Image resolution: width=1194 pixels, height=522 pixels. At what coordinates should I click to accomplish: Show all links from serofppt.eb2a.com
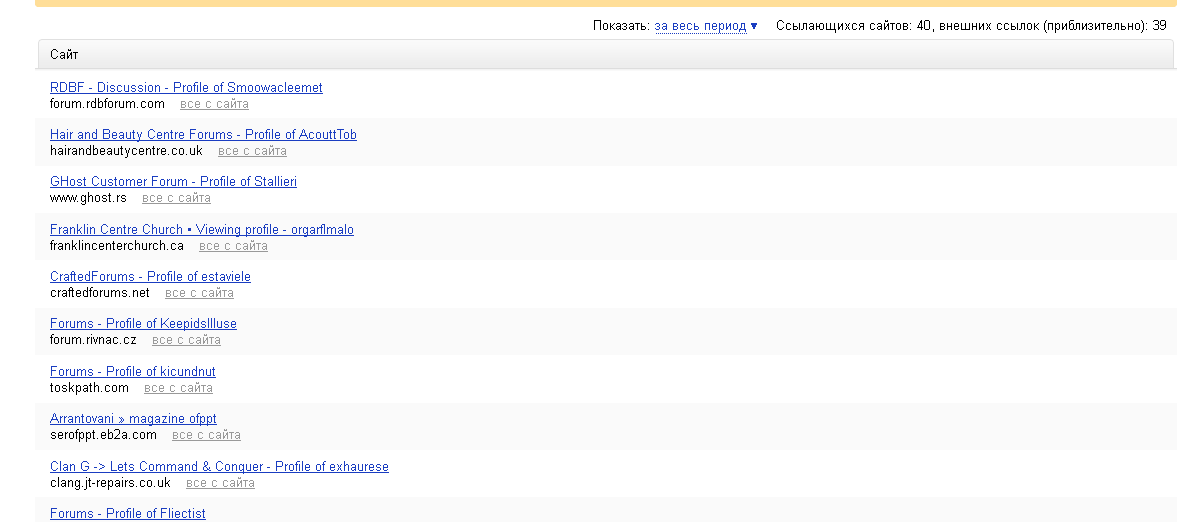click(x=206, y=435)
